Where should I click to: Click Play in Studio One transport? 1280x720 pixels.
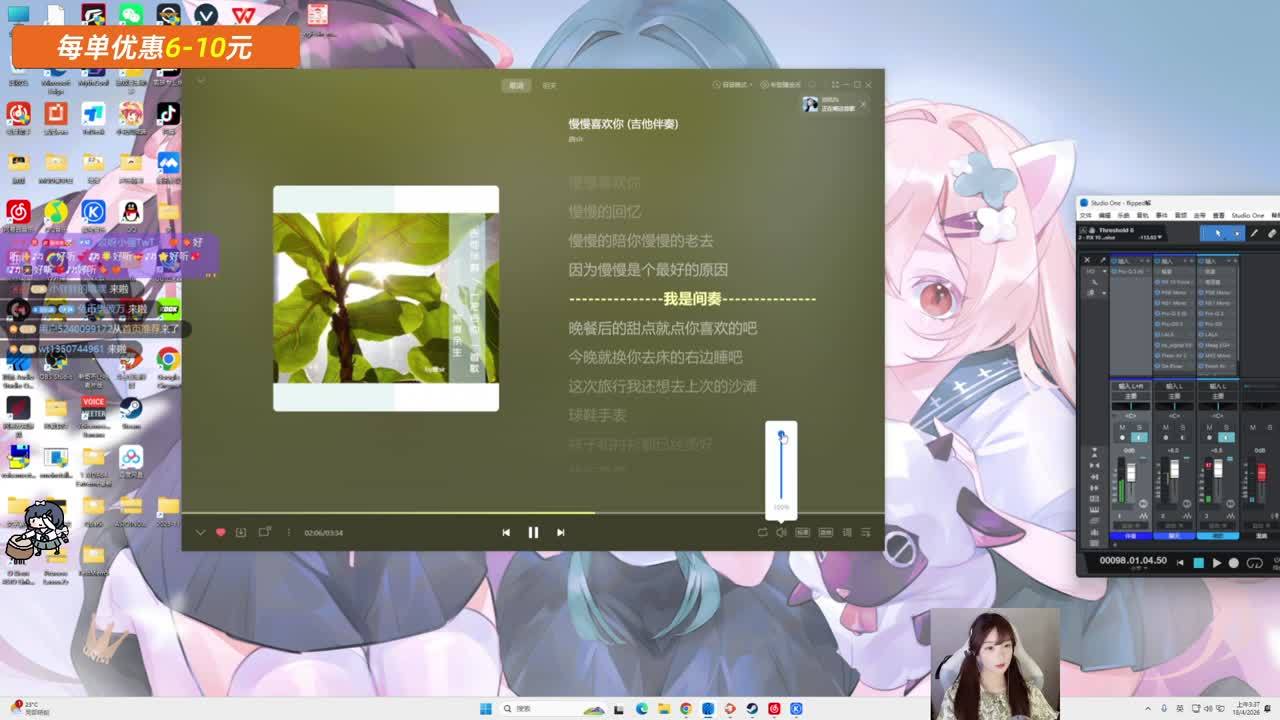(1216, 563)
